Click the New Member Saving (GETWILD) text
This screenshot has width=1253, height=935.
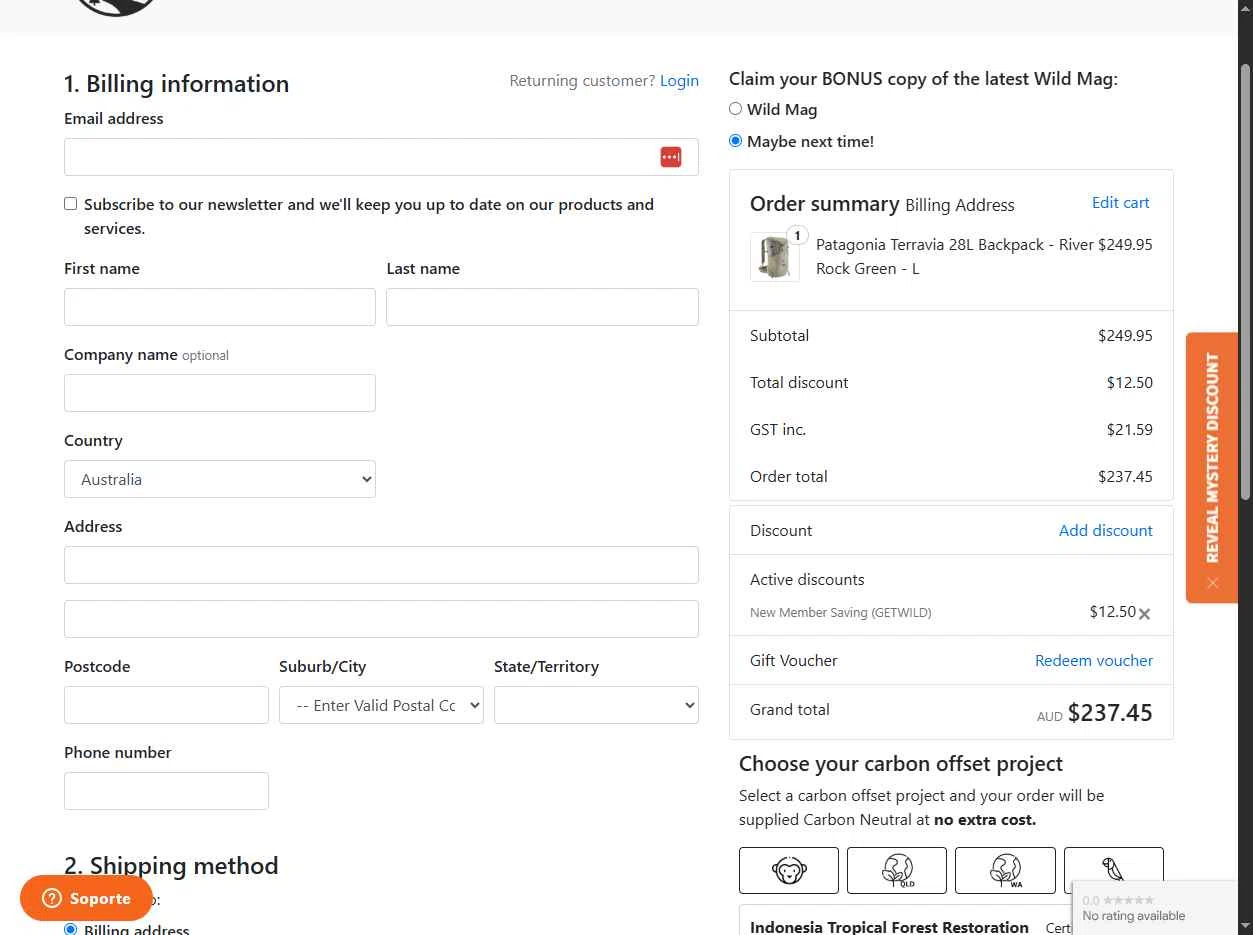point(840,613)
